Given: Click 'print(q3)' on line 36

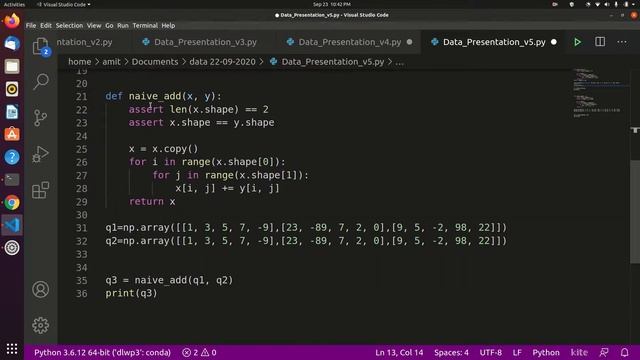Looking at the screenshot, I should 131,293.
